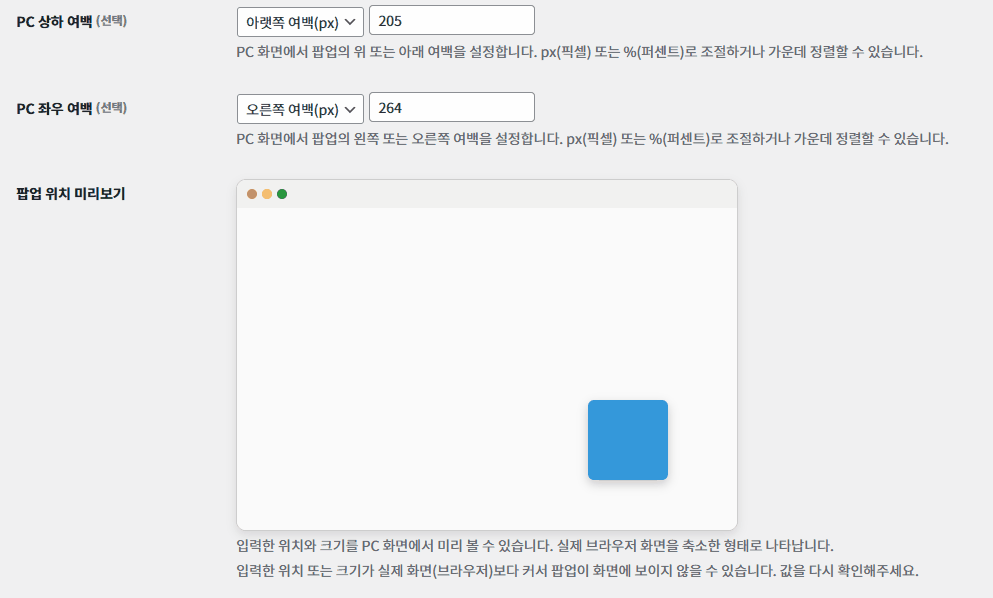Click the warning text '값을 다시 확인해주세요'
The height and width of the screenshot is (598, 993).
point(849,571)
